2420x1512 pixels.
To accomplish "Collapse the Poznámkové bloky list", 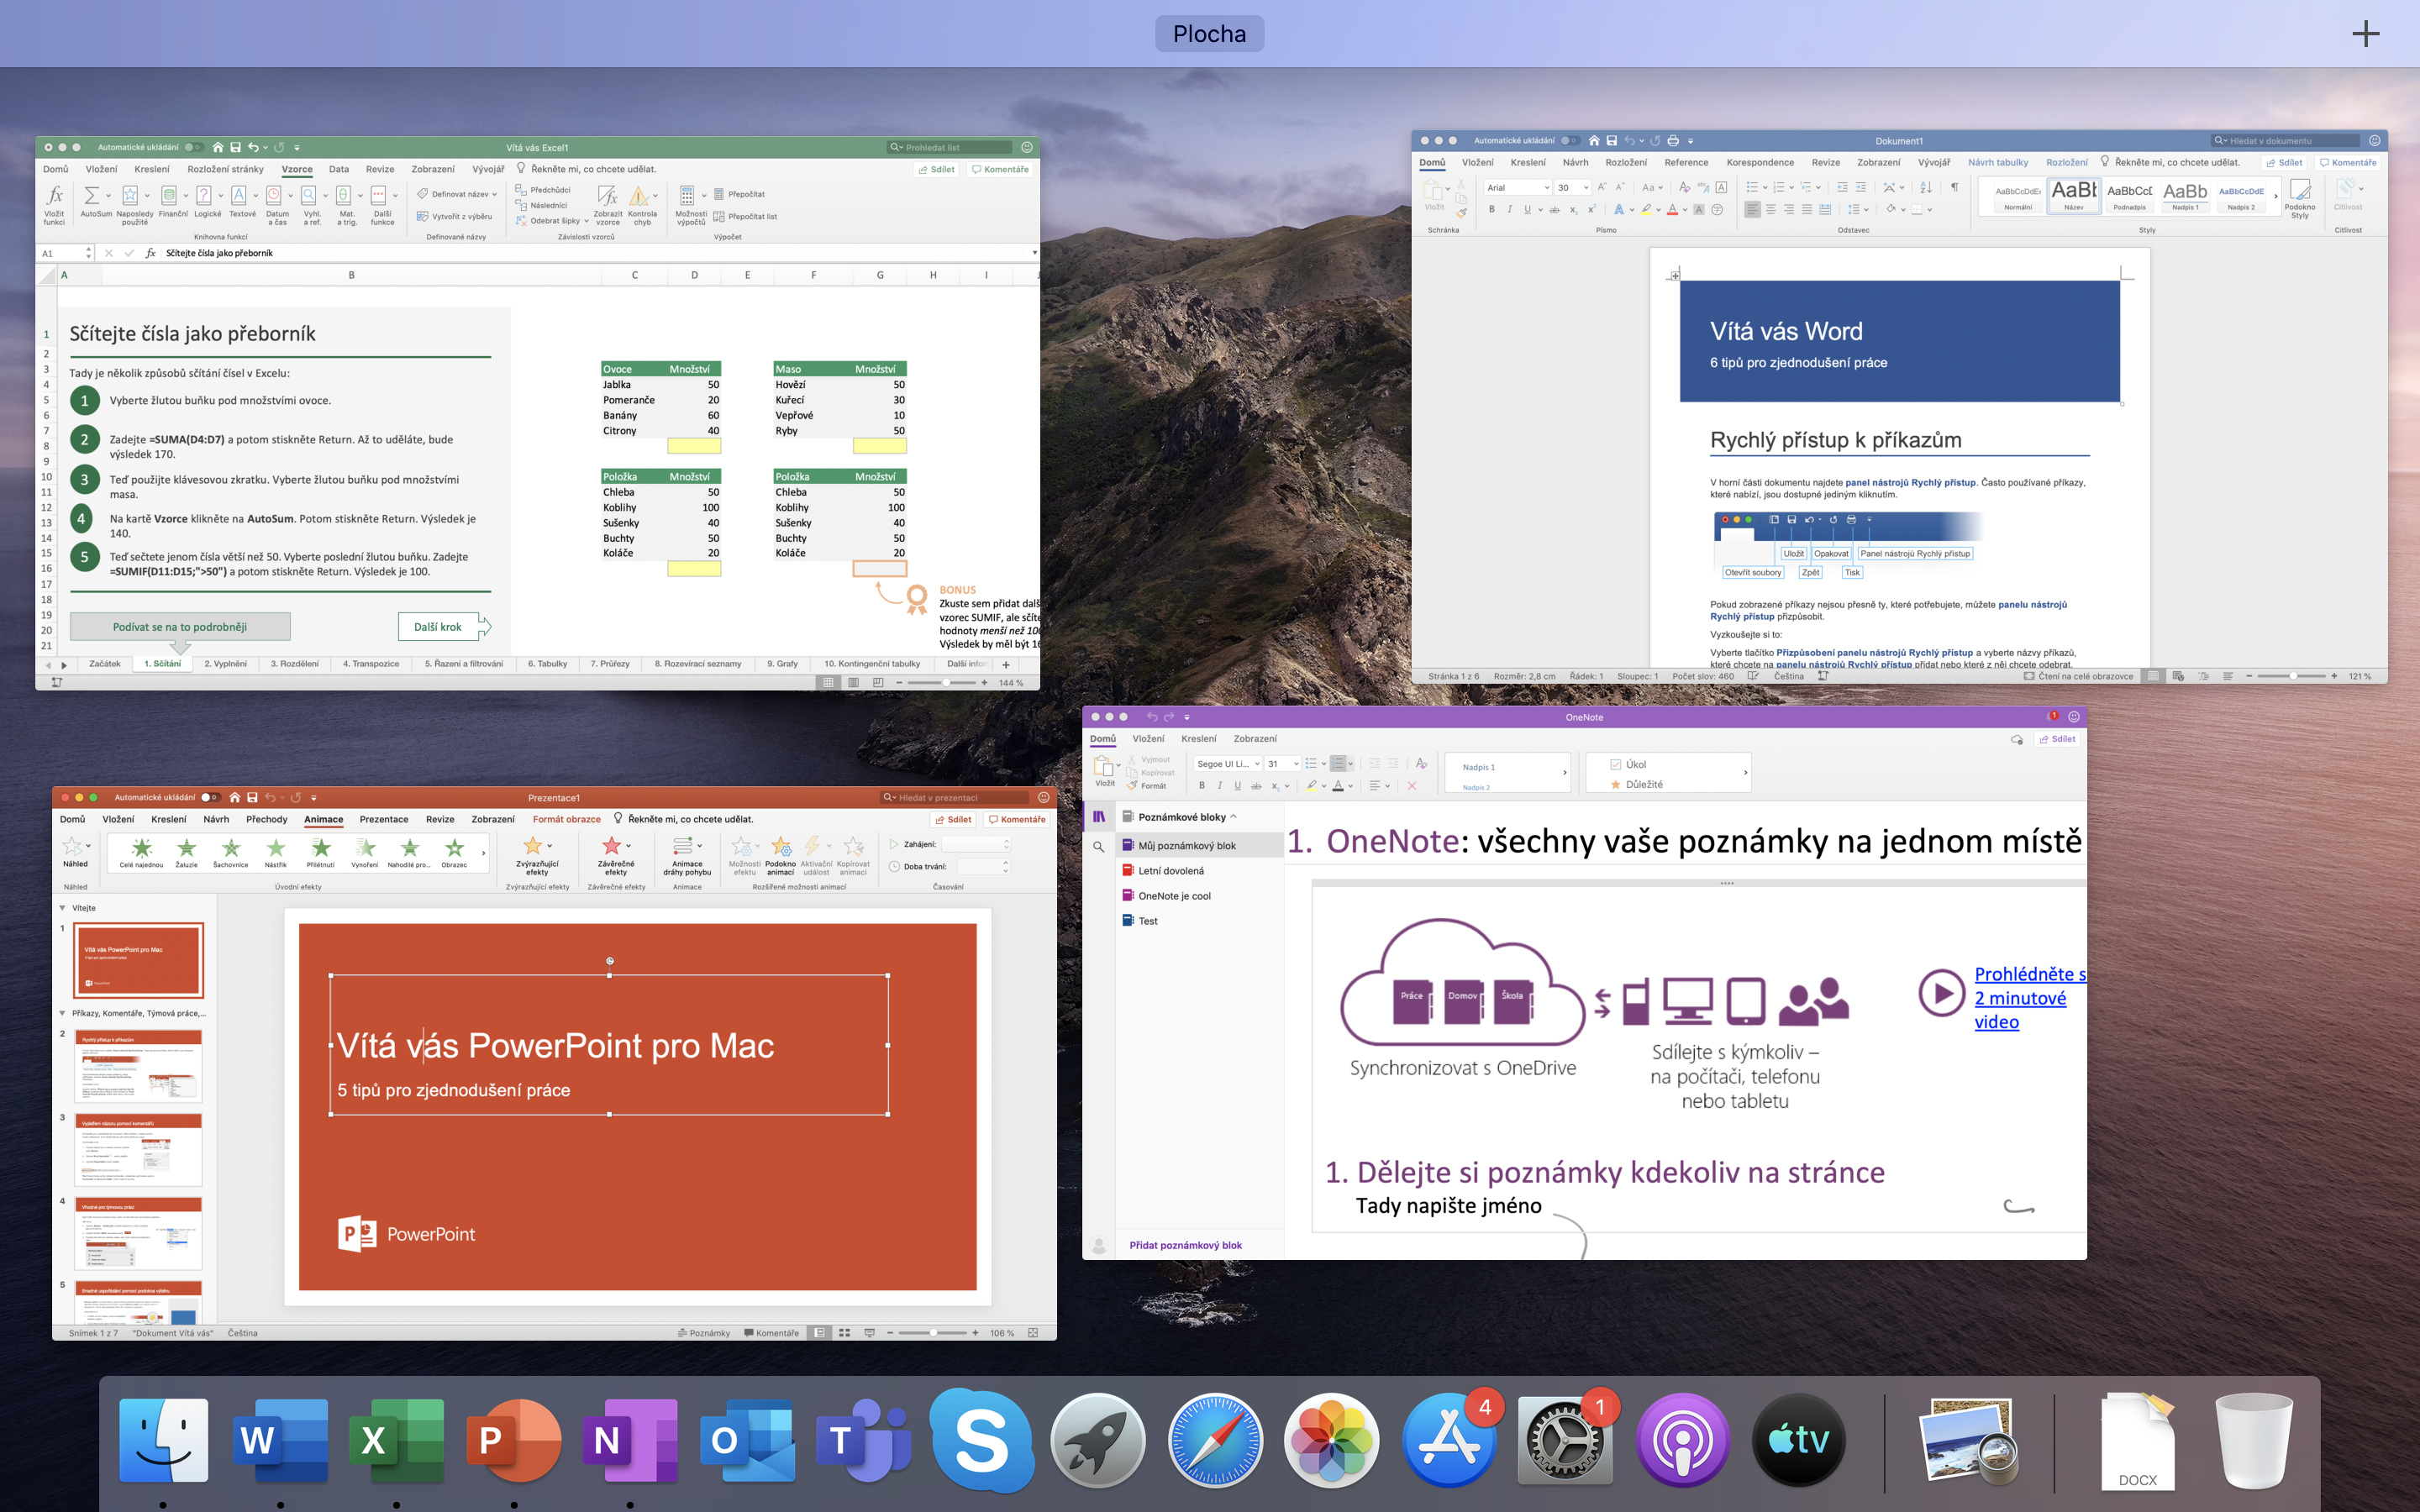I will (1233, 816).
